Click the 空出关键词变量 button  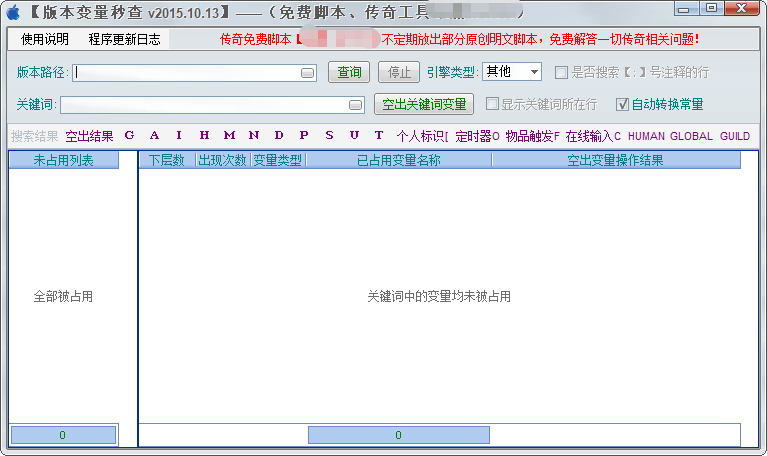tap(424, 104)
